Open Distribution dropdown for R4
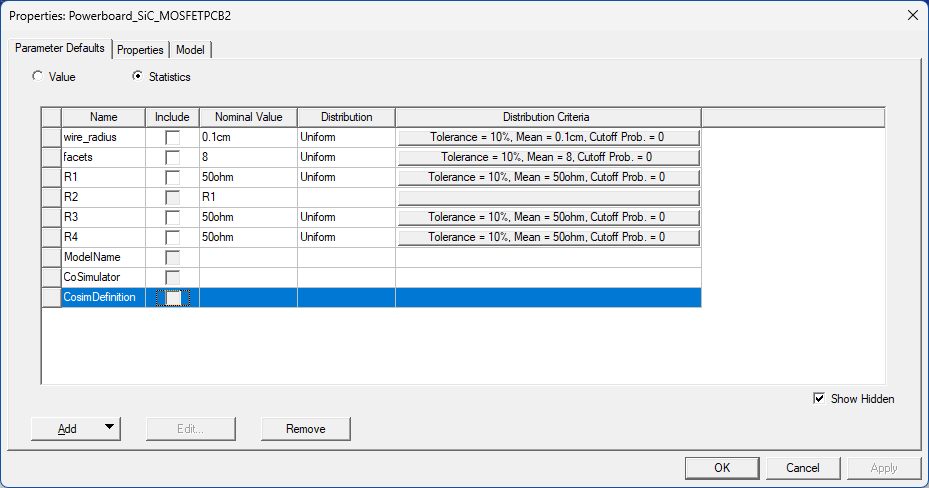Image resolution: width=929 pixels, height=488 pixels. 347,237
